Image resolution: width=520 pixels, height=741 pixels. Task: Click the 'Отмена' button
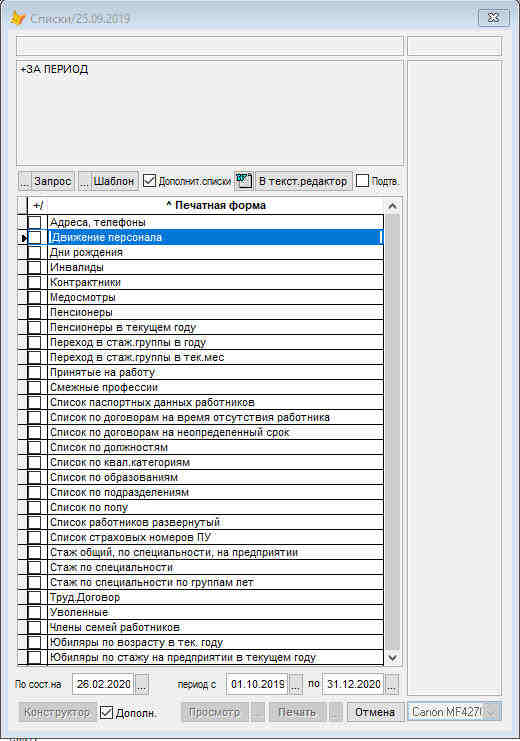(375, 712)
